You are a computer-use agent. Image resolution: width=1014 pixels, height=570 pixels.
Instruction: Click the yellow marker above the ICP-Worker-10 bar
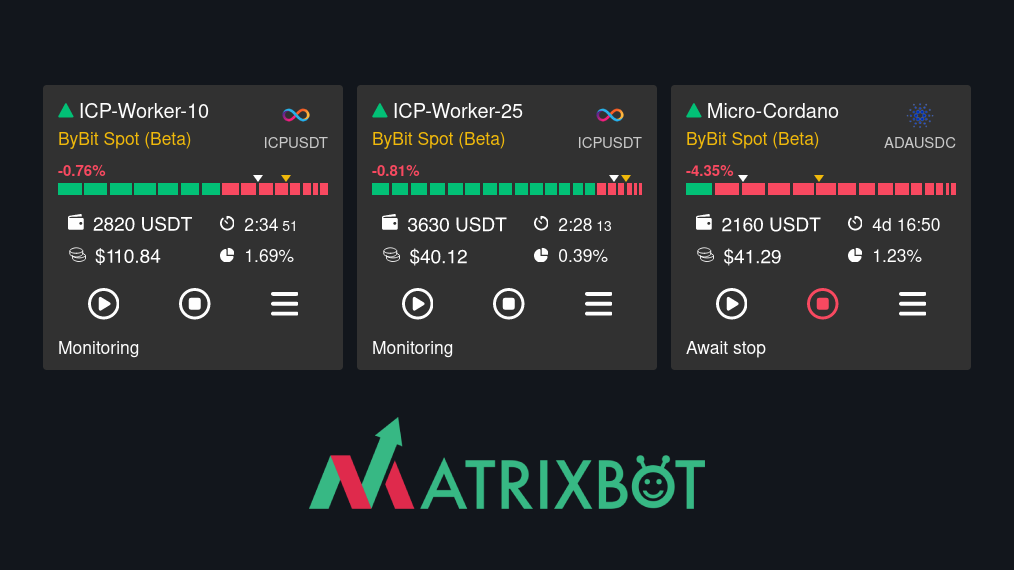pos(286,178)
